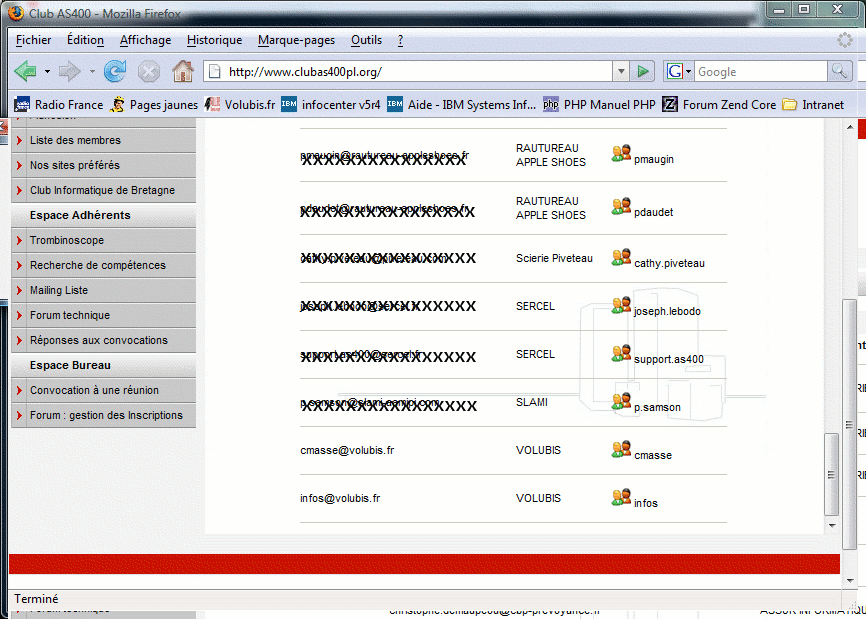Click the user icon next to cmasse
The image size is (866, 619).
tap(621, 449)
